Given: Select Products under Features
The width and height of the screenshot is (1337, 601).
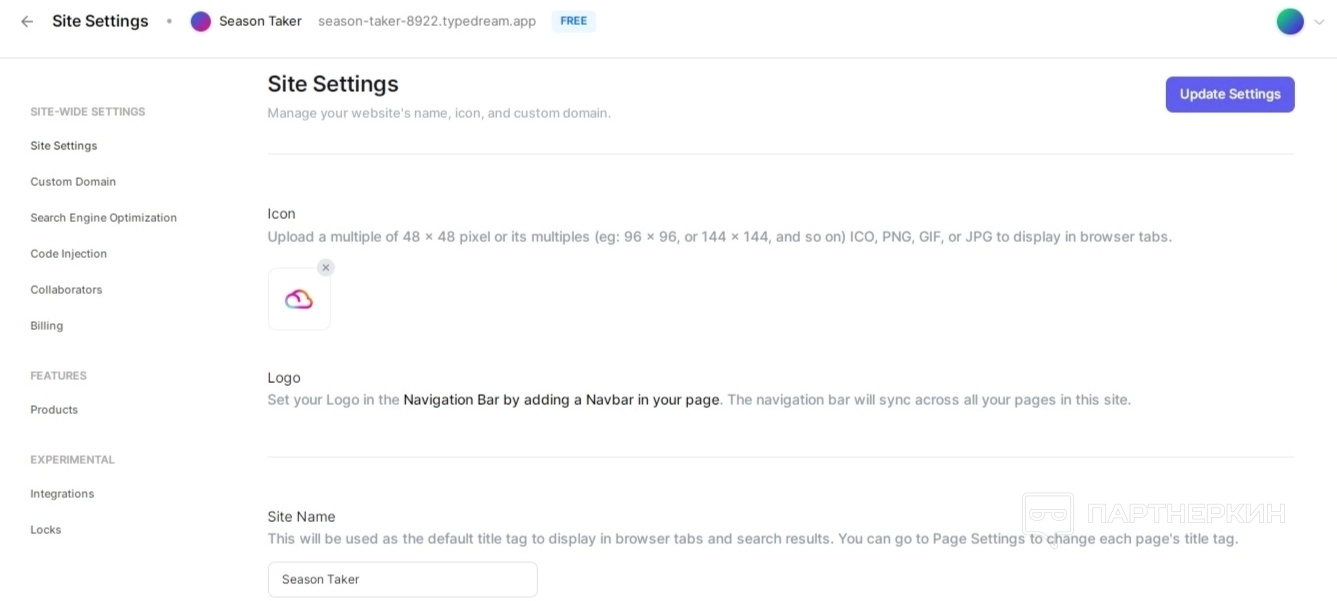Looking at the screenshot, I should coord(54,410).
